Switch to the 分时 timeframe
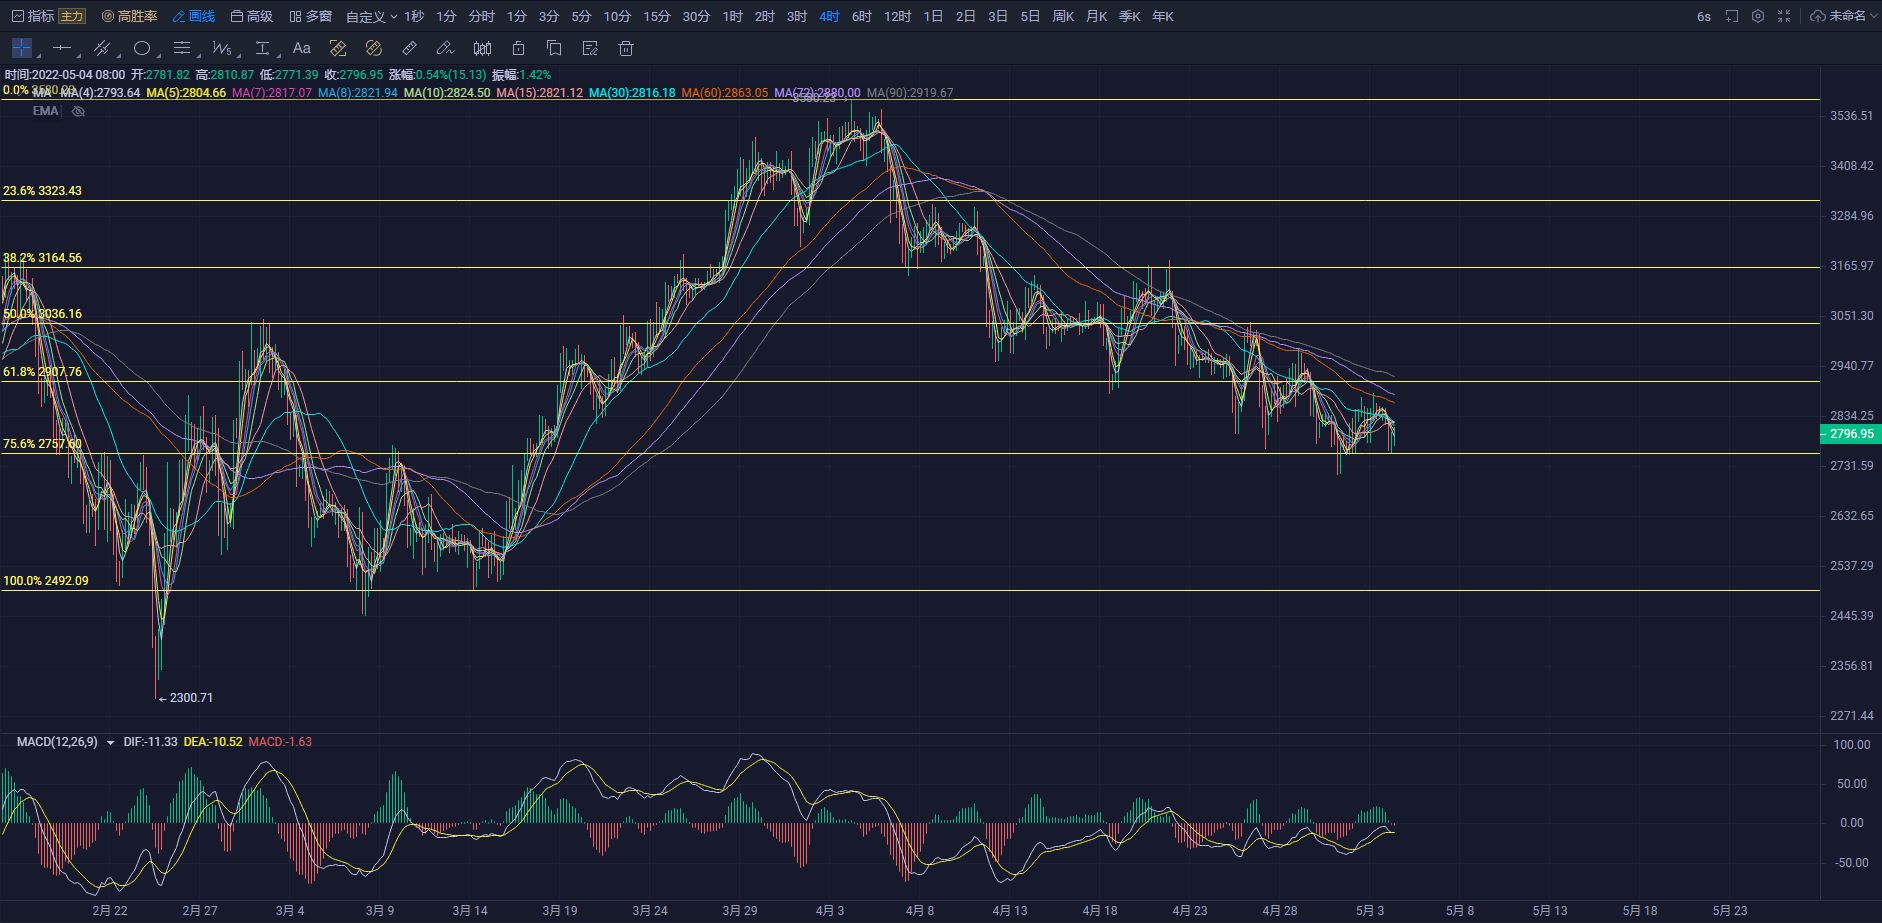The width and height of the screenshot is (1882, 923). (481, 16)
